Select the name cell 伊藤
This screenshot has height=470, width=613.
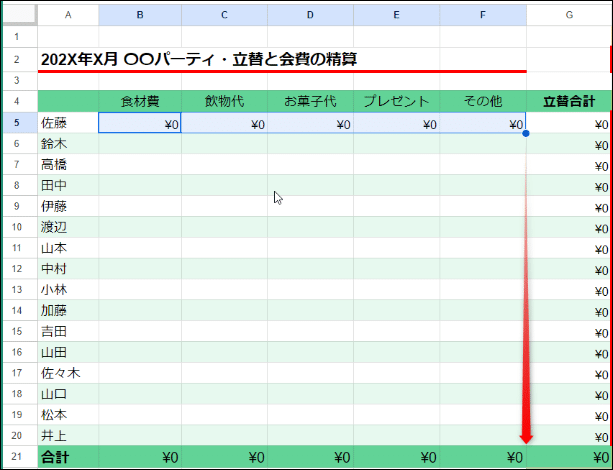click(x=68, y=206)
